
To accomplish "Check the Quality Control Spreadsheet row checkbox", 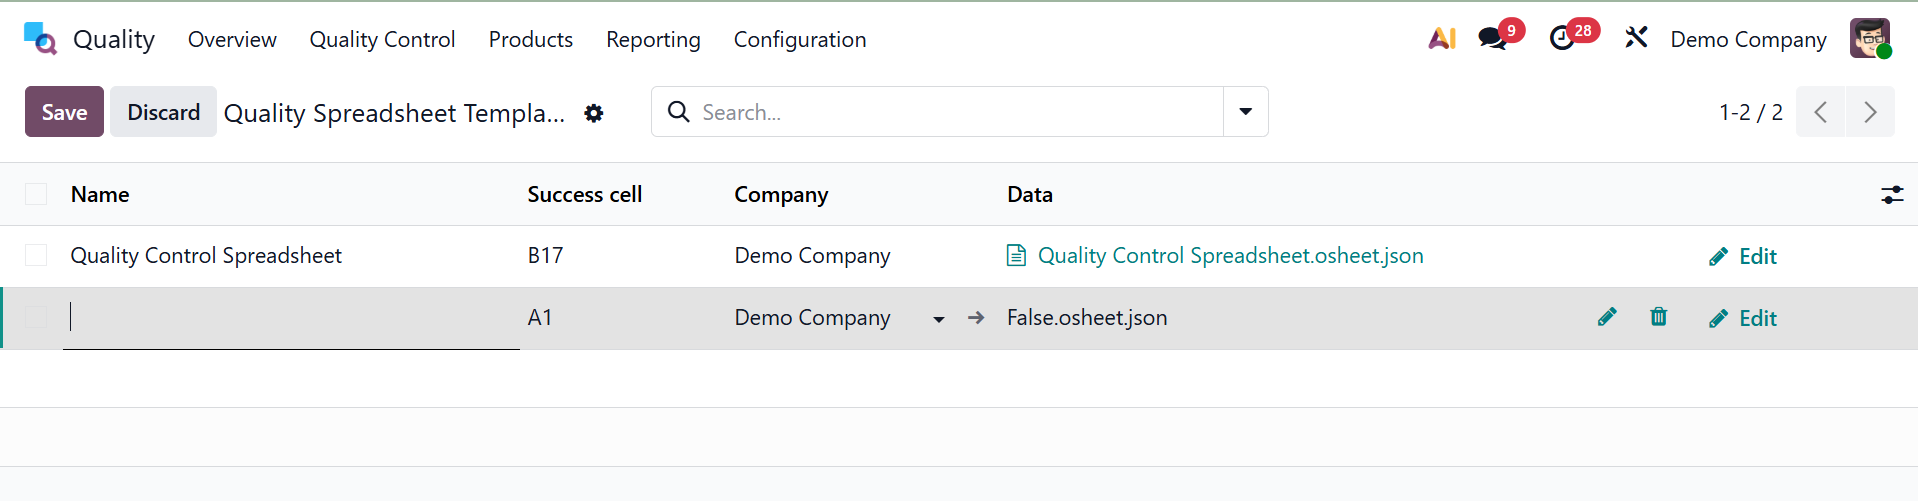I will (x=36, y=255).
